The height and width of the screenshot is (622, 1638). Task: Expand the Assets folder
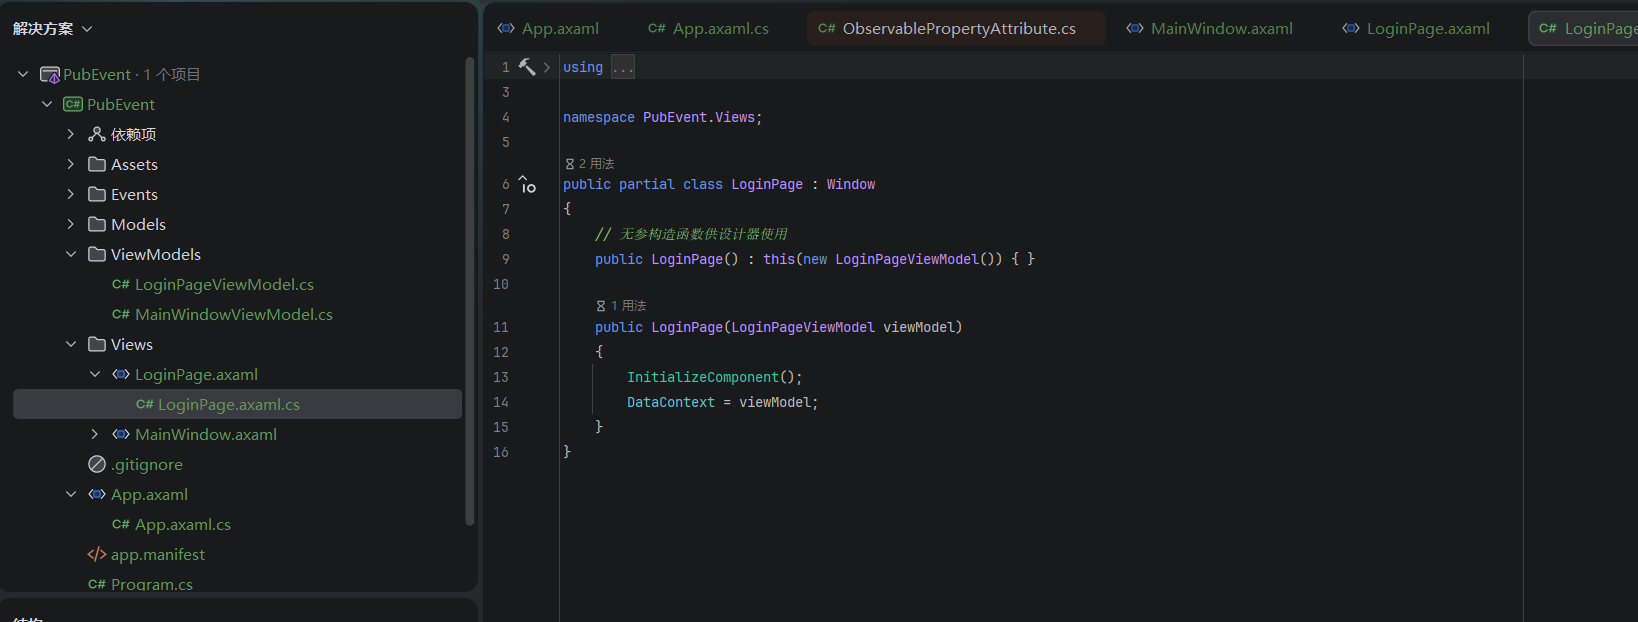(x=71, y=164)
